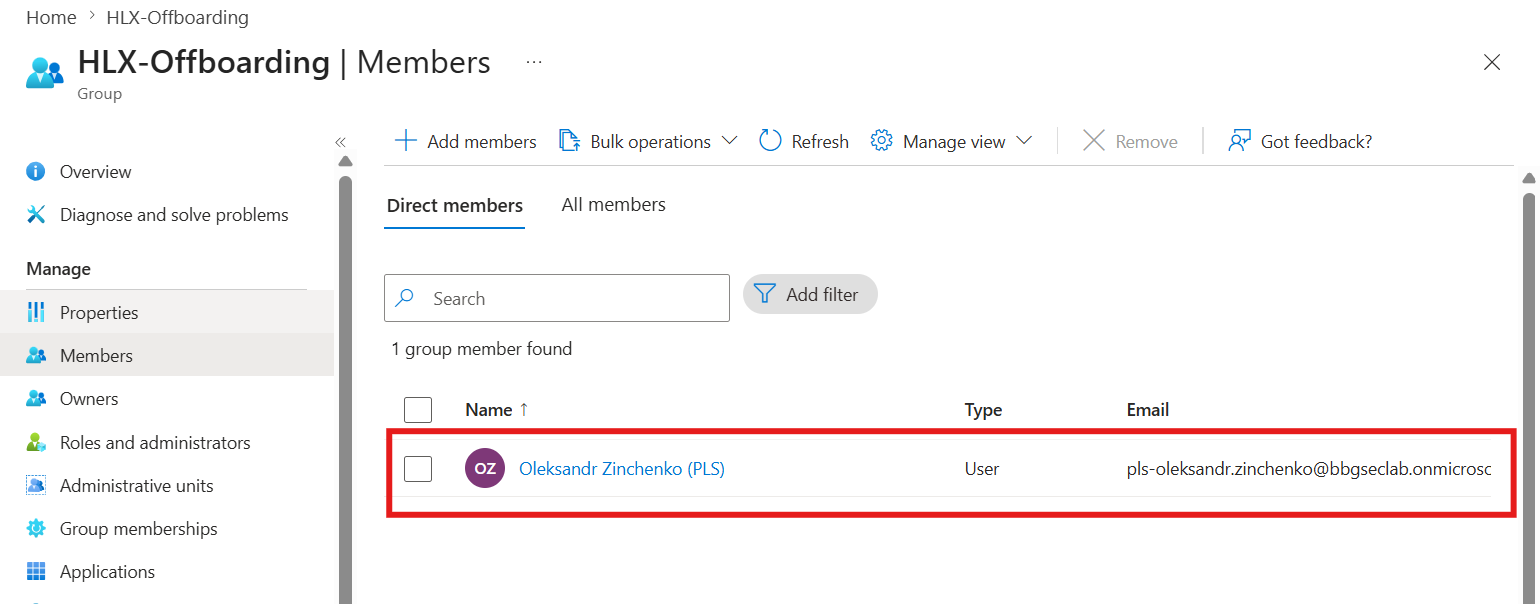Screen dimensions: 1540x604
Task: Refresh the member list
Action: 804,142
